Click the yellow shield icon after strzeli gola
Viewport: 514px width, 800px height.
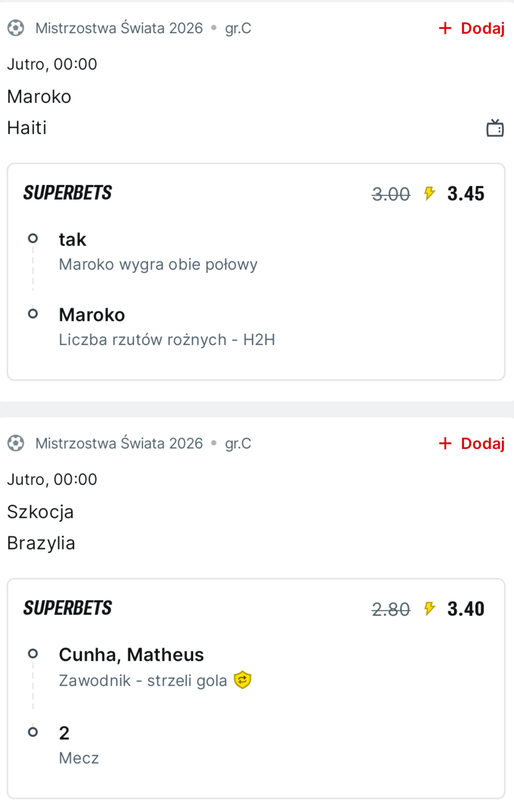tap(242, 680)
